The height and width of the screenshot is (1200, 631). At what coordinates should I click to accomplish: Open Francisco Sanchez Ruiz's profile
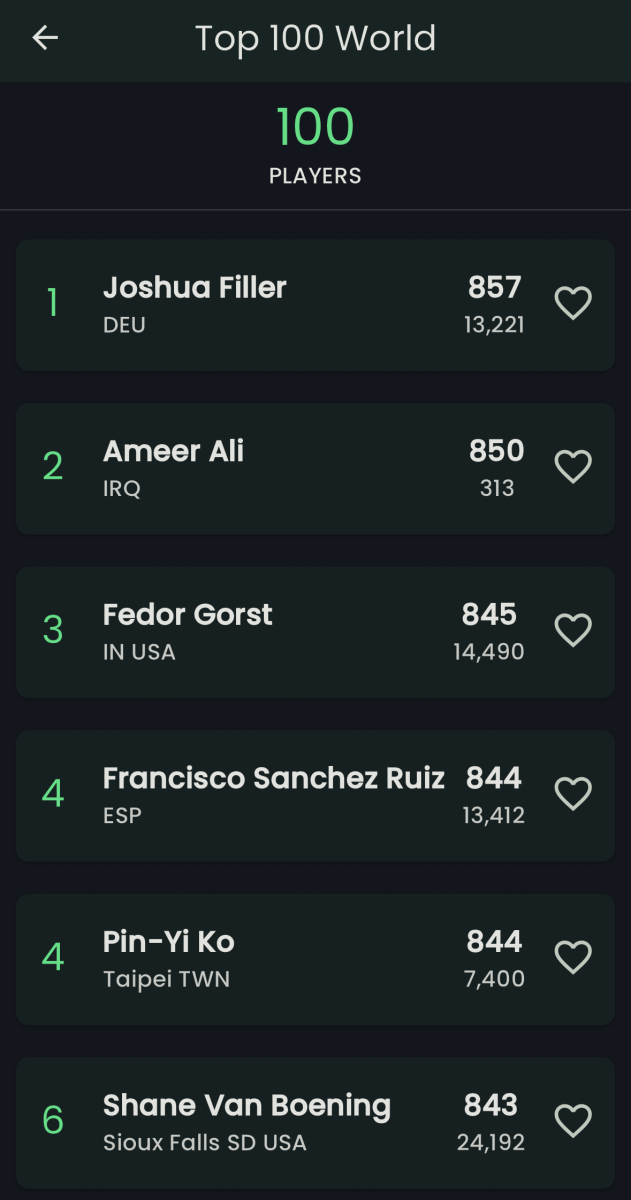tap(315, 795)
